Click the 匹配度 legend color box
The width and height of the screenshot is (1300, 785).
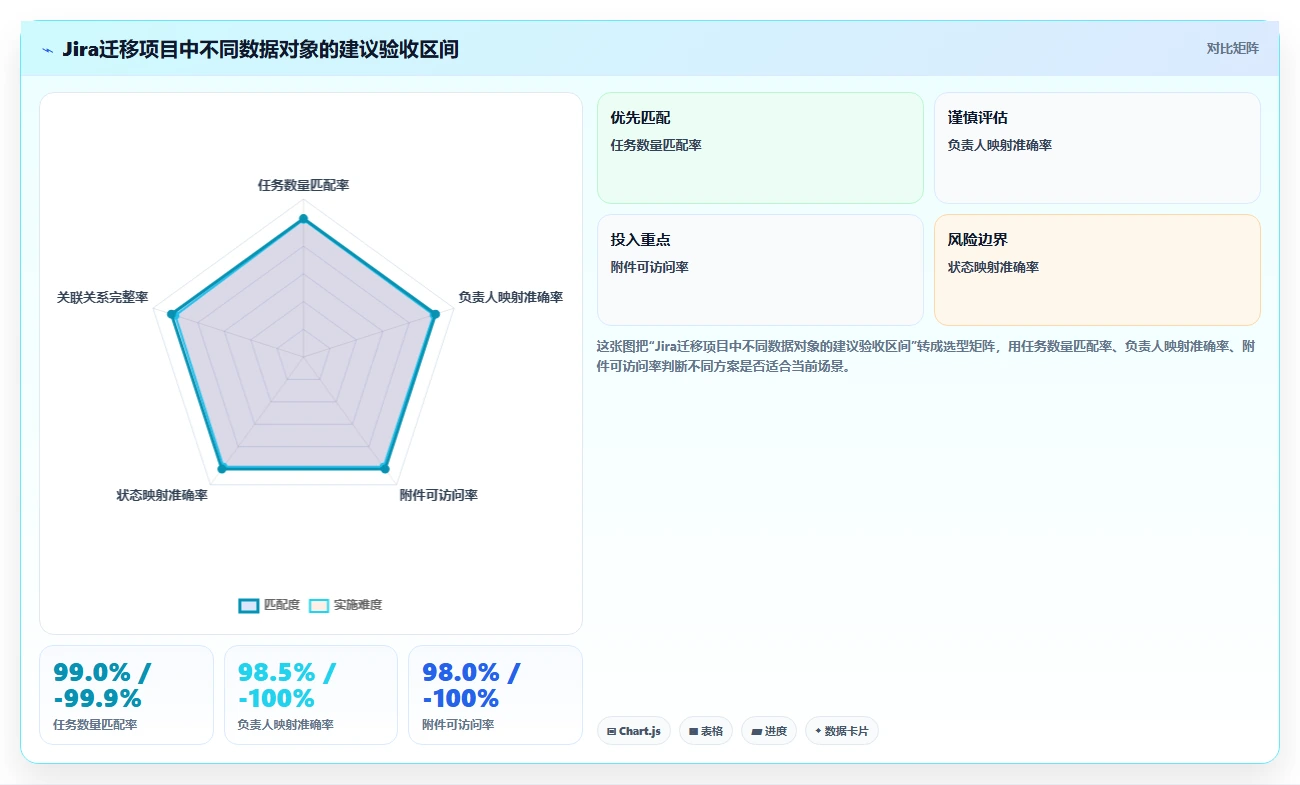[x=249, y=605]
